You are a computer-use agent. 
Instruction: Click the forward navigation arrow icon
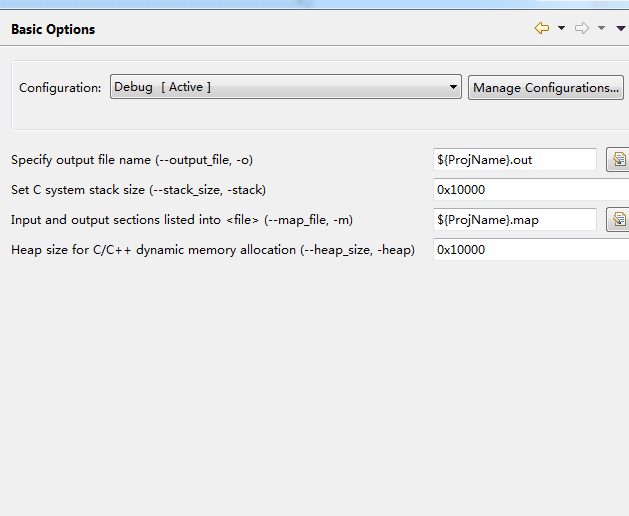(583, 29)
